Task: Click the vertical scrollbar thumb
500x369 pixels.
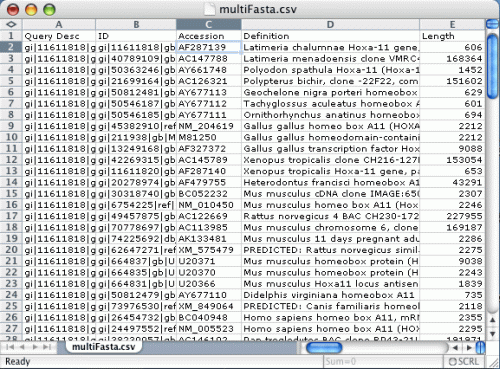Action: [492, 66]
